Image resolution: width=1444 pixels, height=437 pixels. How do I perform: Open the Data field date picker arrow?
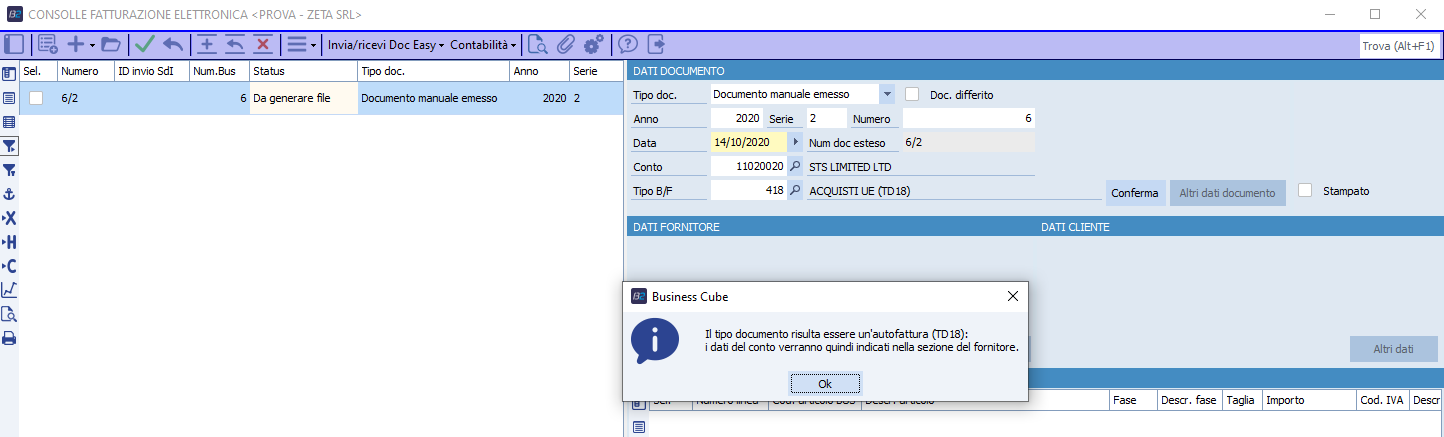point(796,143)
